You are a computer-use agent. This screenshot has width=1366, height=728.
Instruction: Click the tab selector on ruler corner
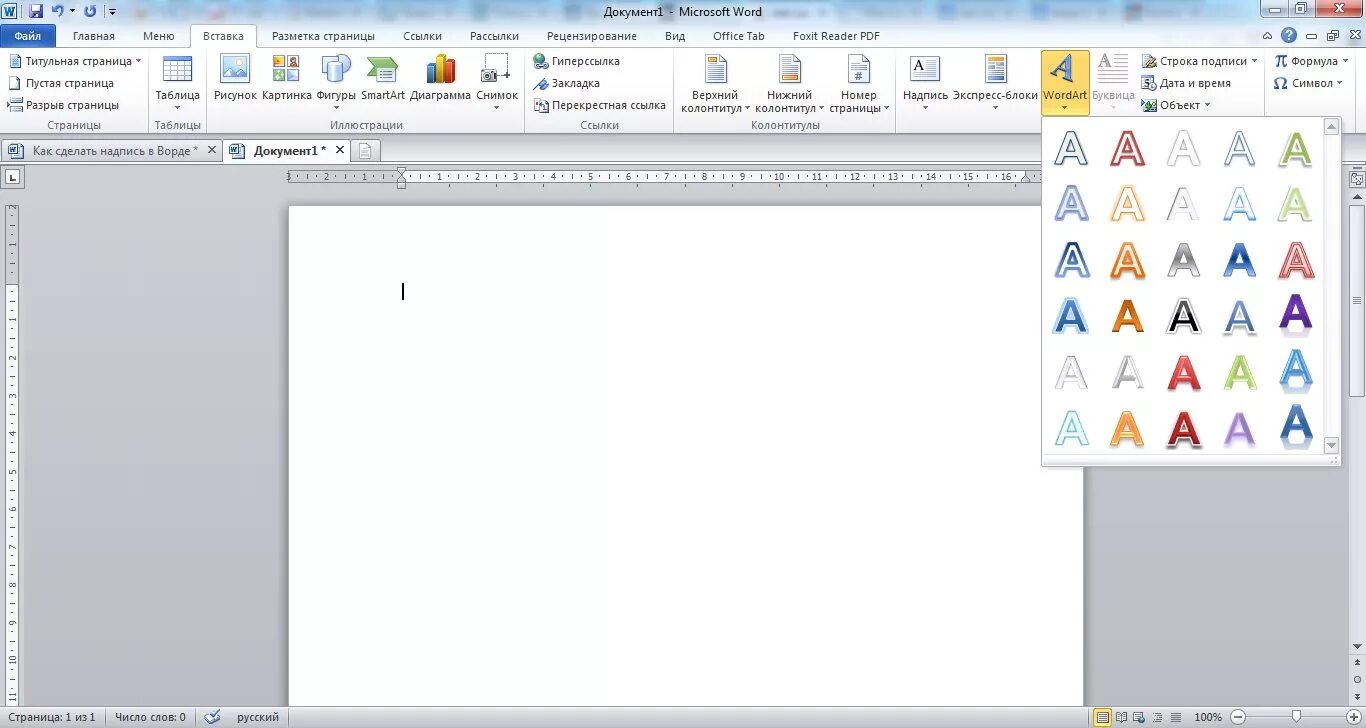(x=13, y=177)
